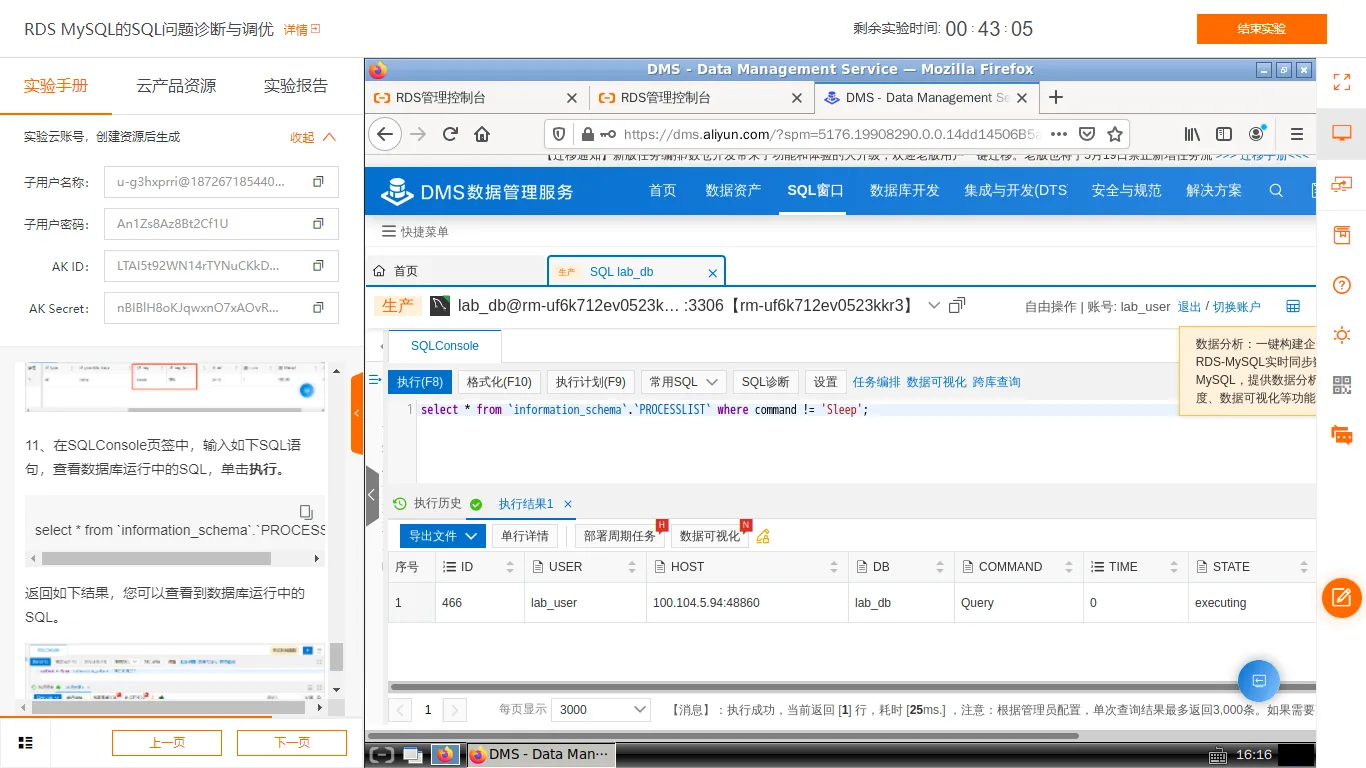Screen dimensions: 1366x768
Task: Run query with 执行(F8) button
Action: click(x=420, y=382)
